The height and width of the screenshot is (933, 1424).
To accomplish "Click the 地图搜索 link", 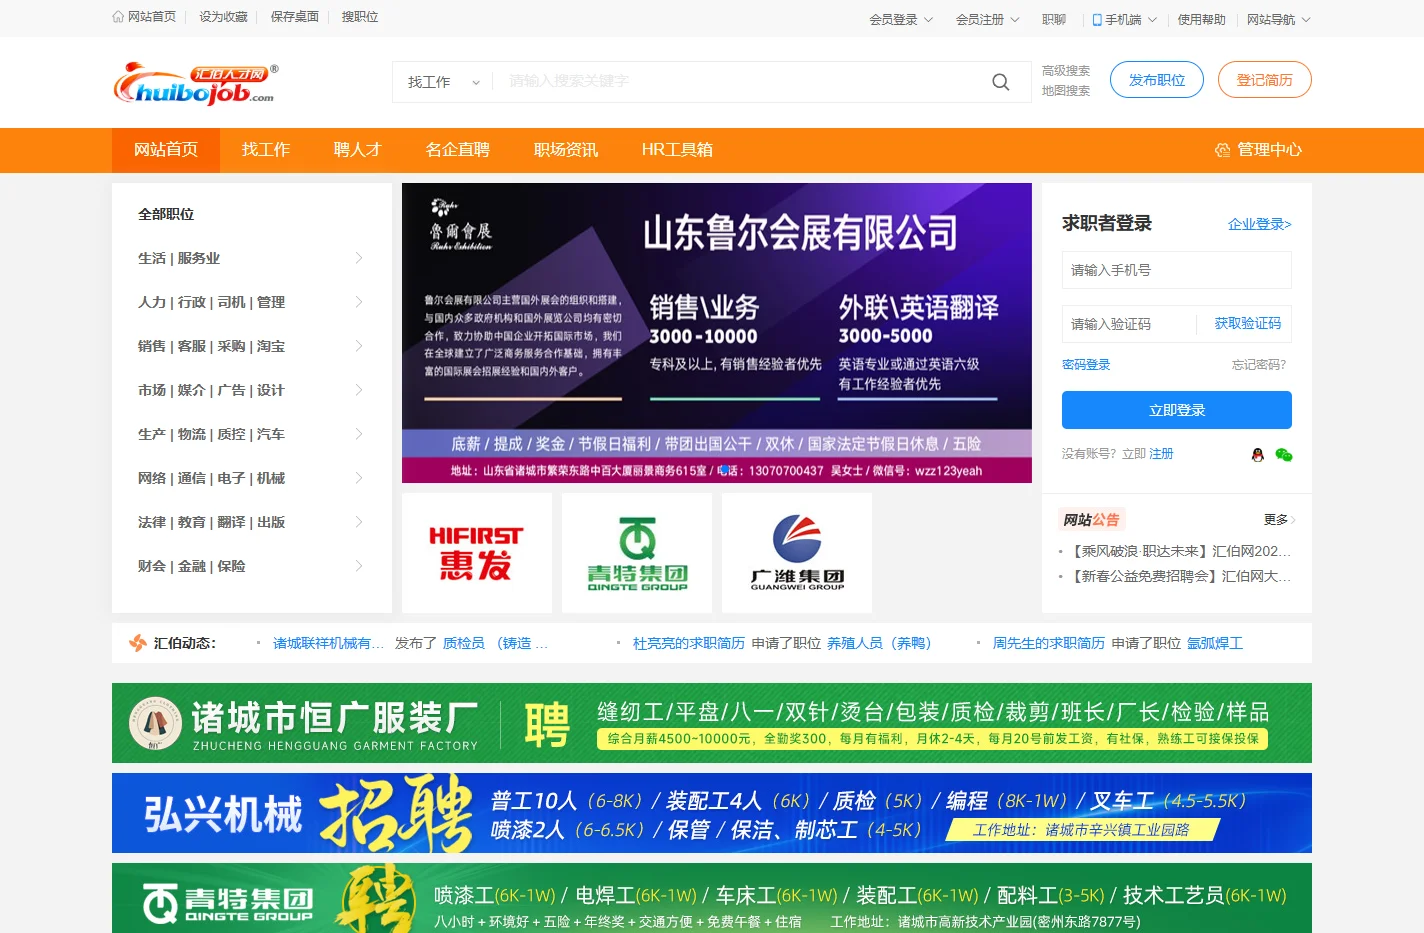I will point(1066,91).
